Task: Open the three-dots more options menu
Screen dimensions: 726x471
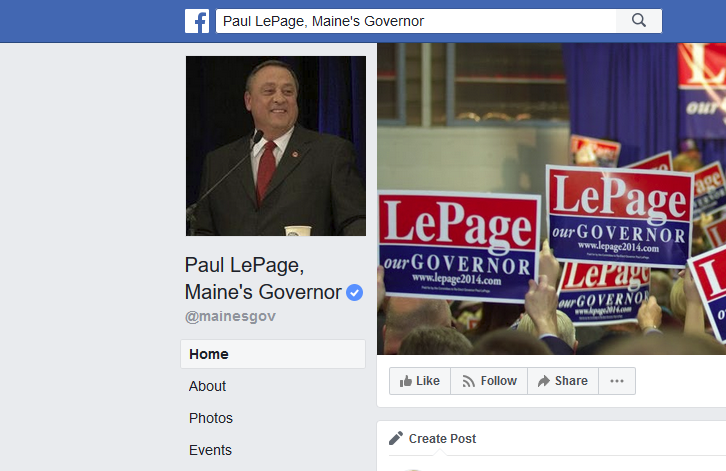Action: (617, 381)
